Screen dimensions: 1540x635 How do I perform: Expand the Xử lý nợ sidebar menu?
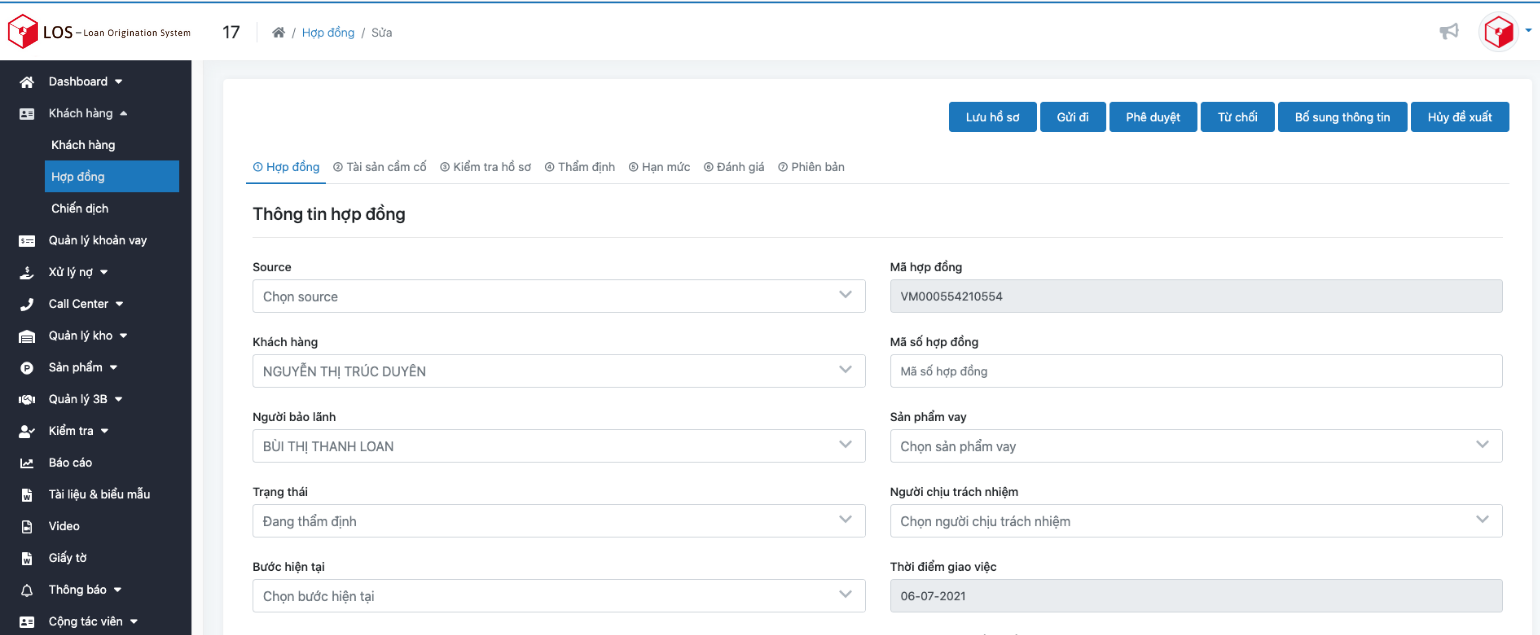click(78, 272)
